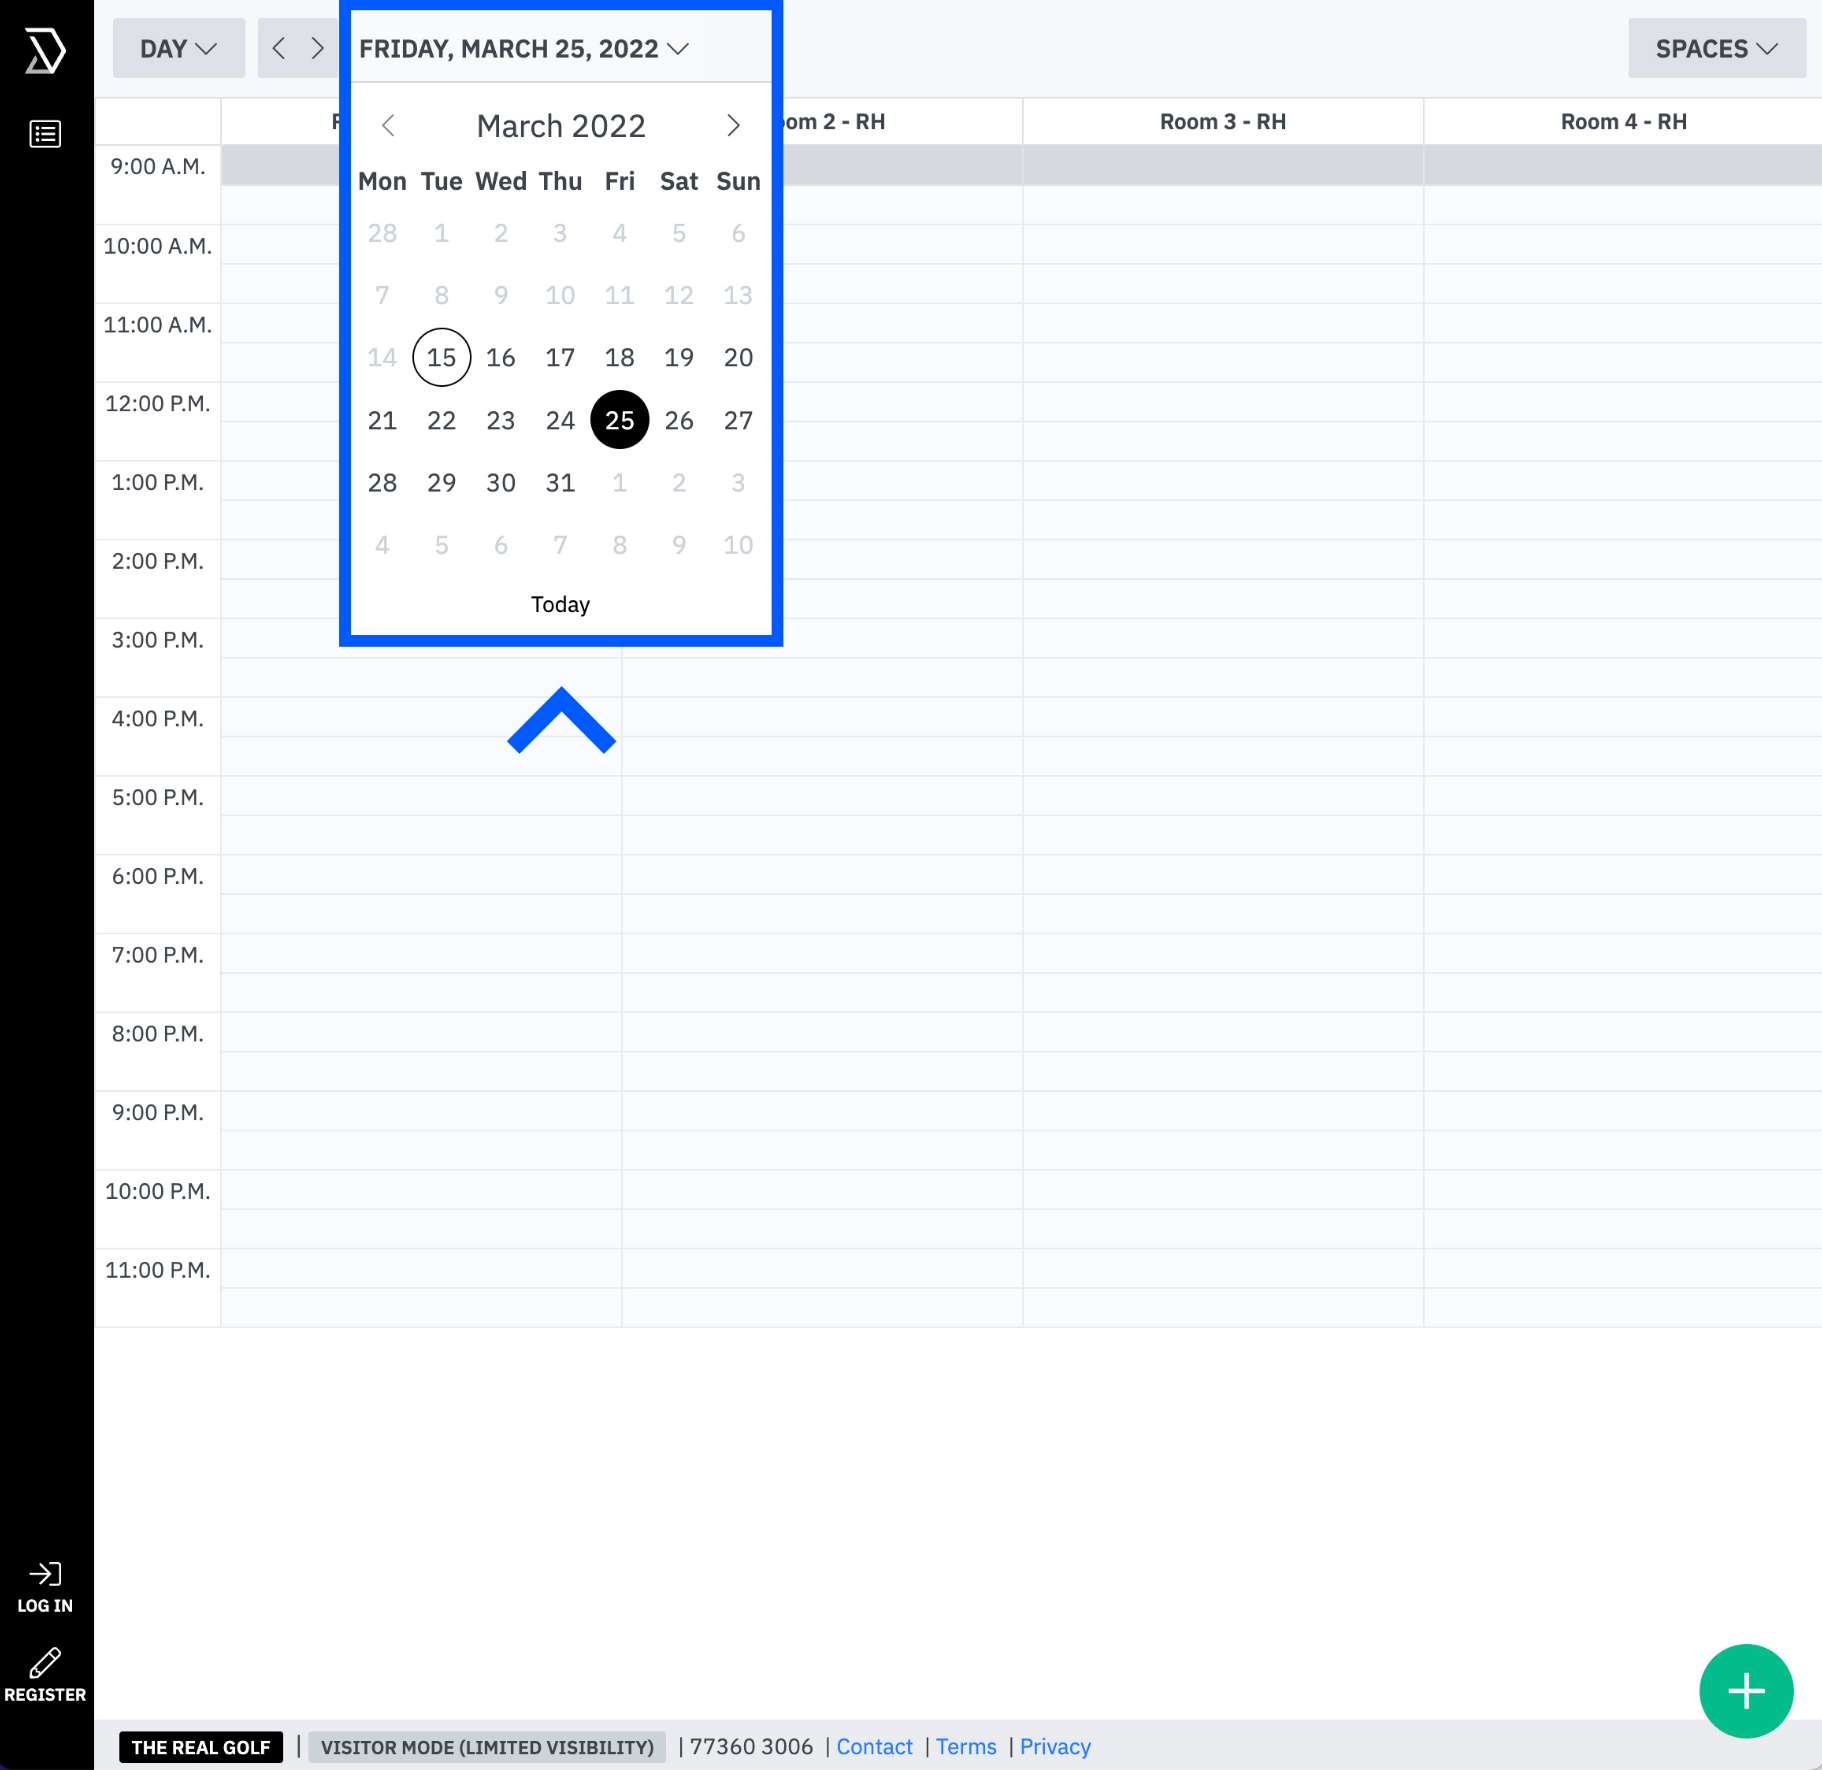Click the Today button in the calendar

(559, 604)
